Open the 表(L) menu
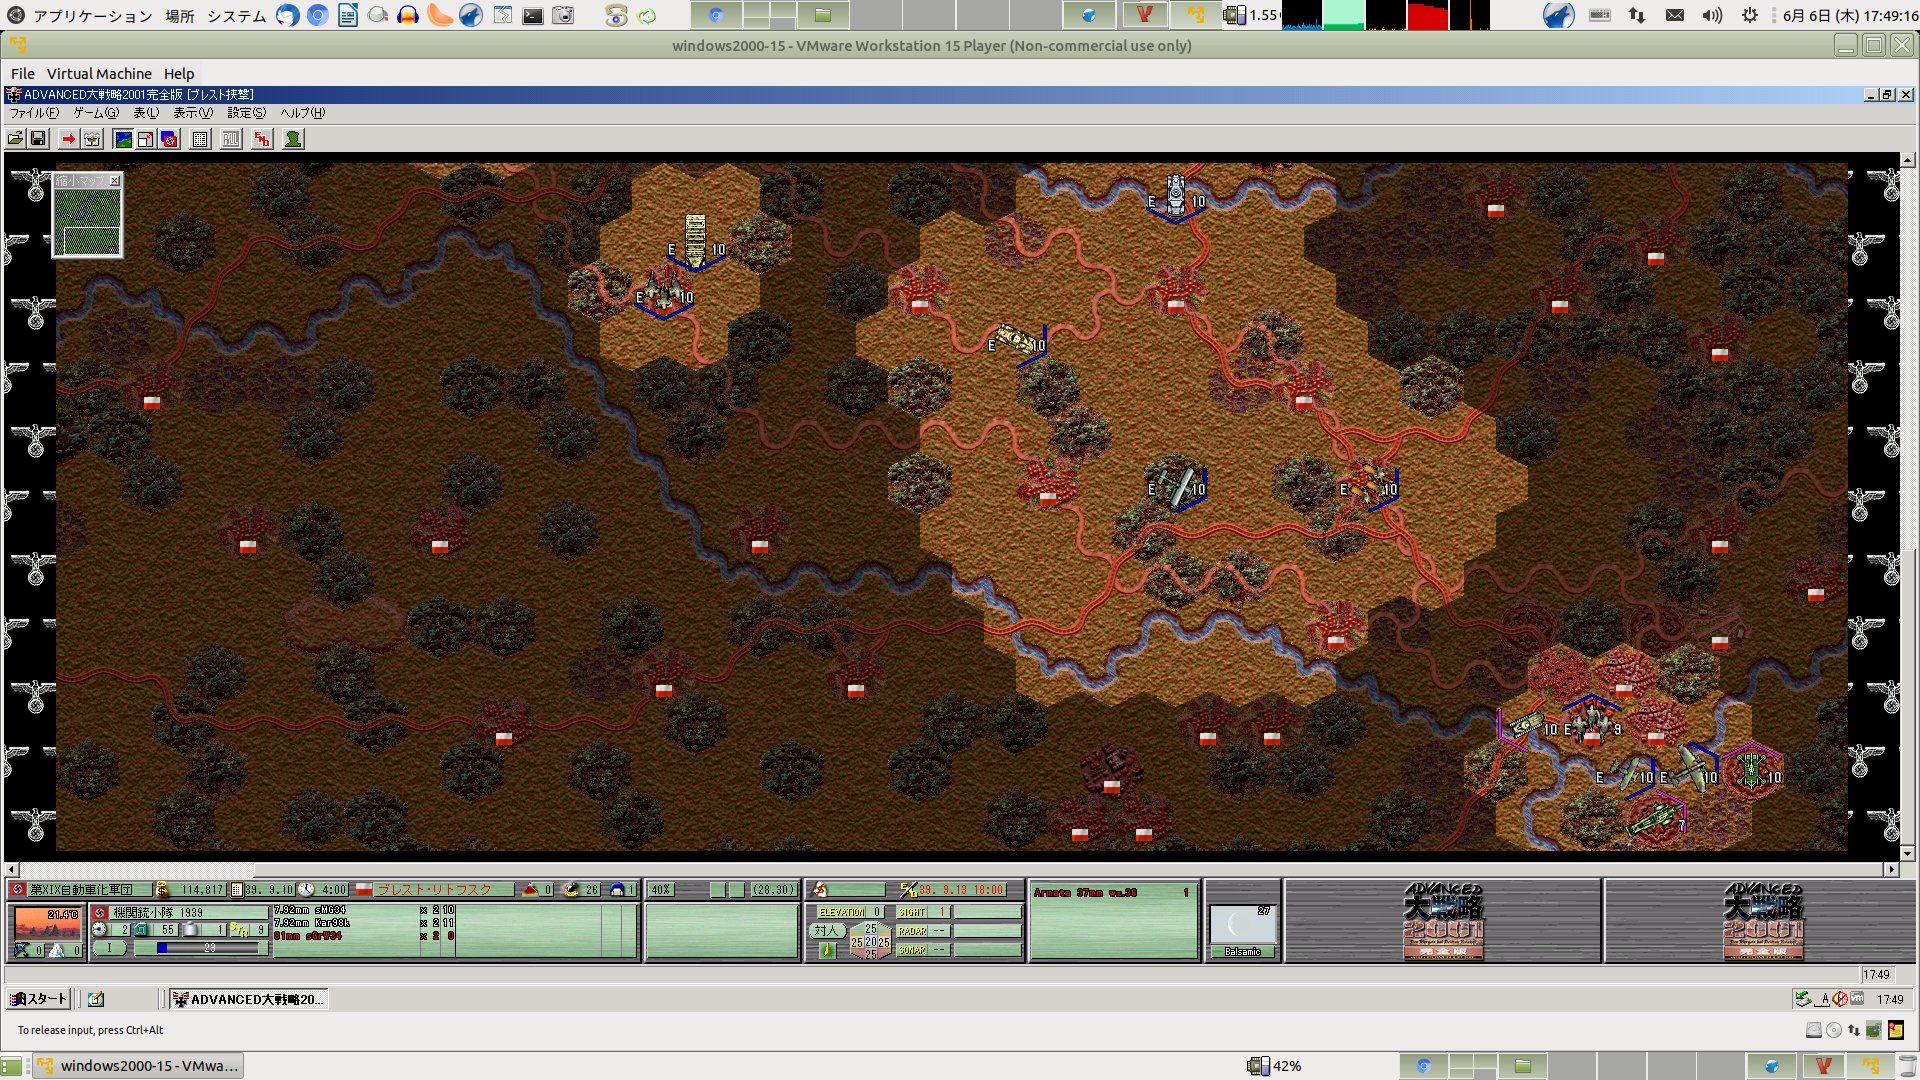This screenshot has width=1920, height=1080. (146, 113)
